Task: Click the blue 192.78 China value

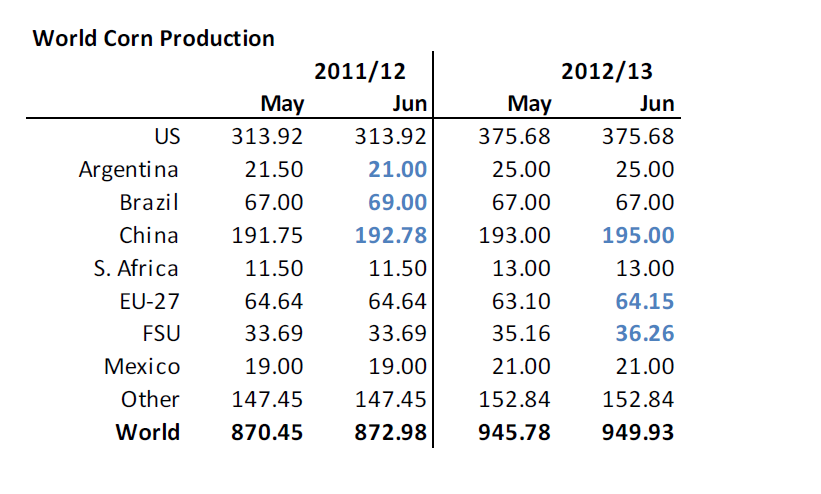Action: [x=391, y=236]
